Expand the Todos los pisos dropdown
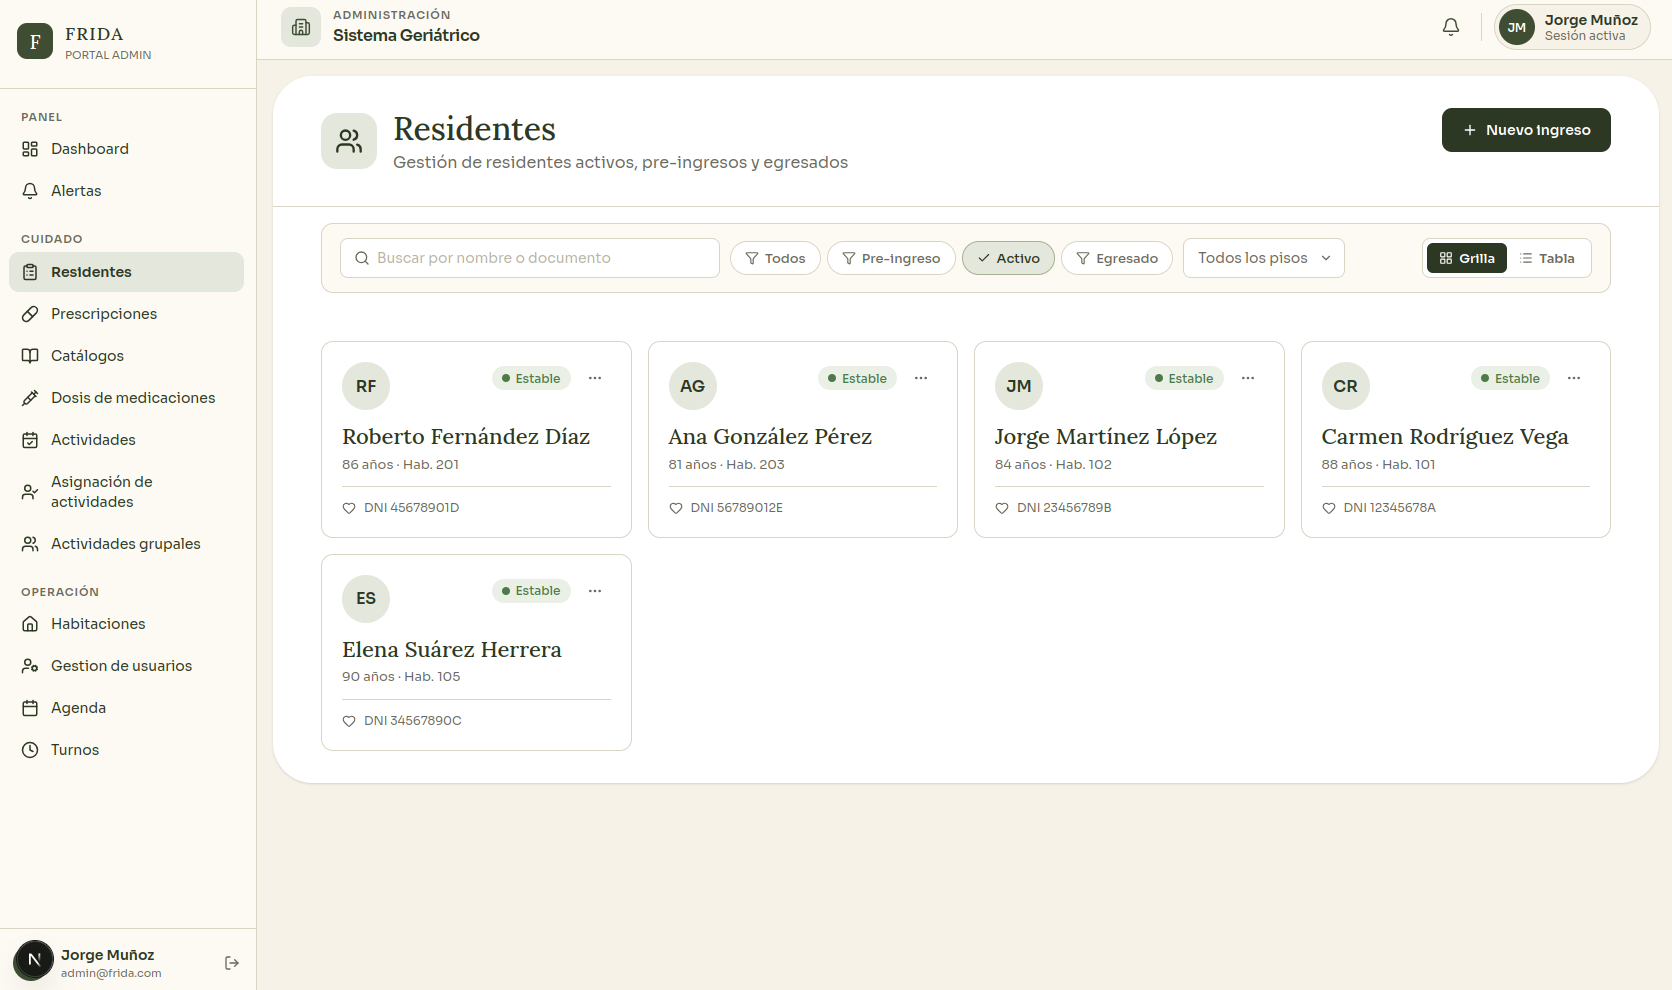The image size is (1672, 990). (1264, 258)
